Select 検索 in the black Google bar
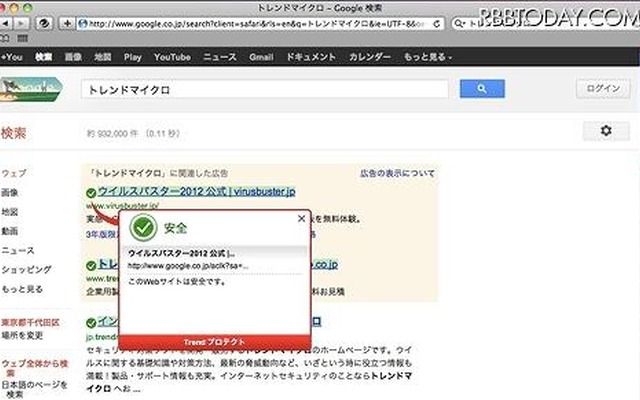 (43, 57)
